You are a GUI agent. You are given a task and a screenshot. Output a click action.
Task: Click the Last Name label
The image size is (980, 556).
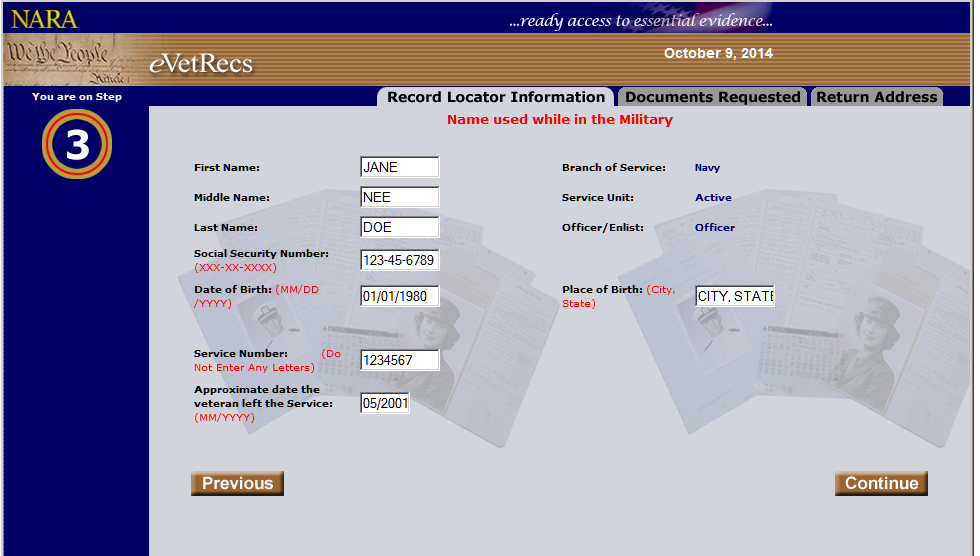click(226, 227)
